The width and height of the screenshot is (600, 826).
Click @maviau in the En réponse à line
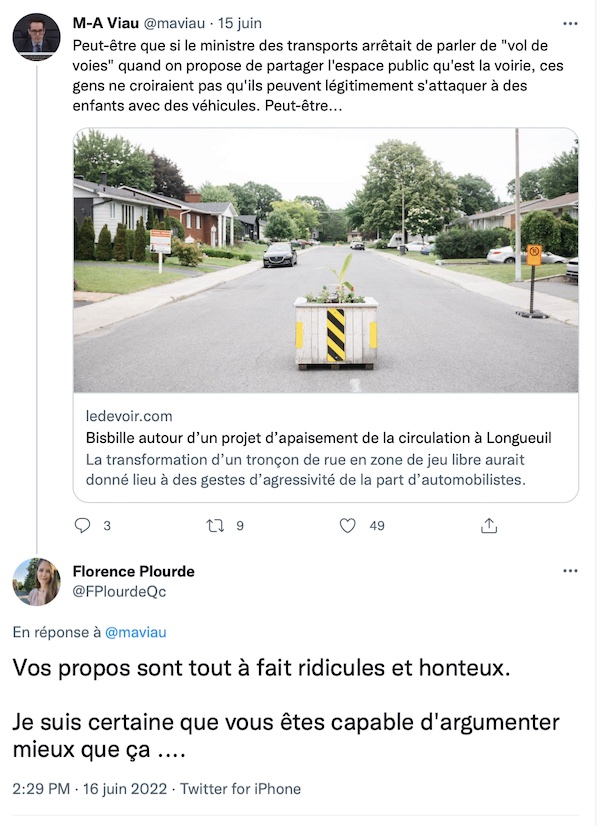[x=136, y=632]
